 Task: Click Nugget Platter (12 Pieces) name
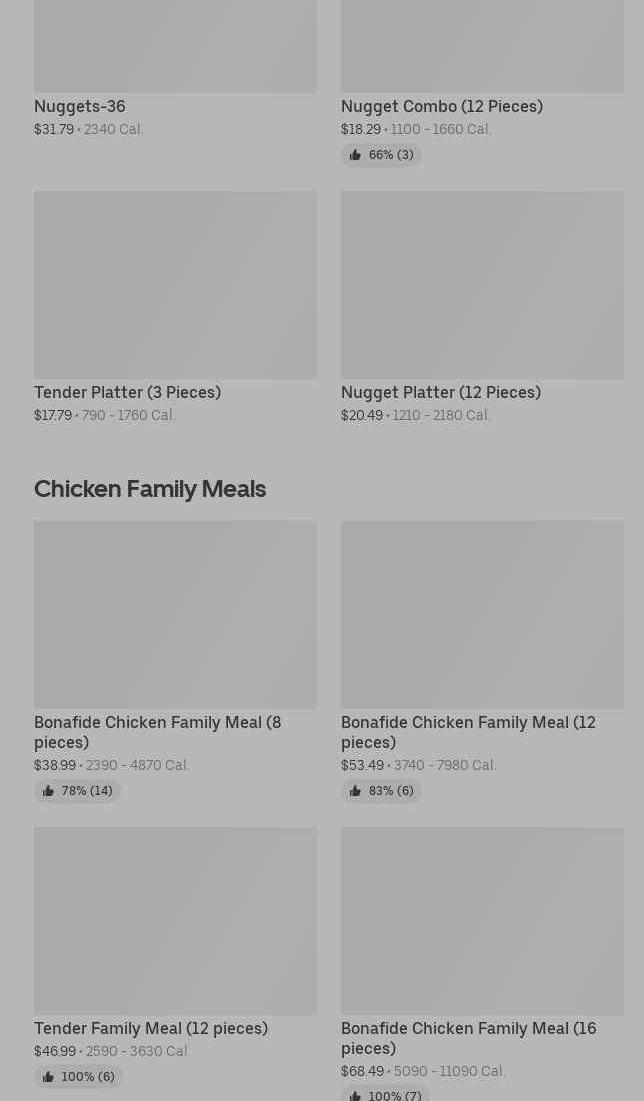[441, 393]
